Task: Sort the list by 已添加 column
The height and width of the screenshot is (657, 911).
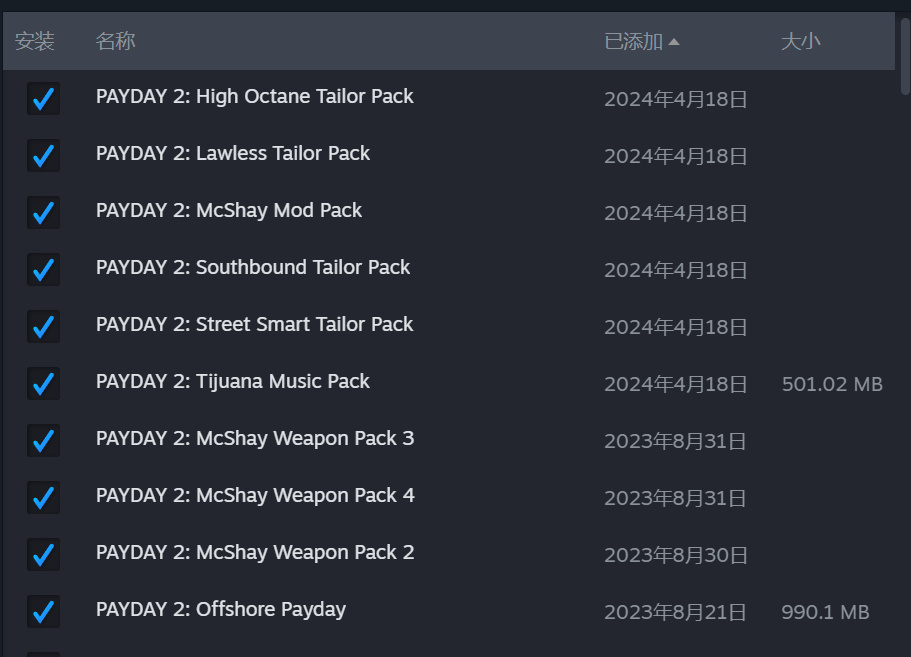Action: (x=633, y=42)
